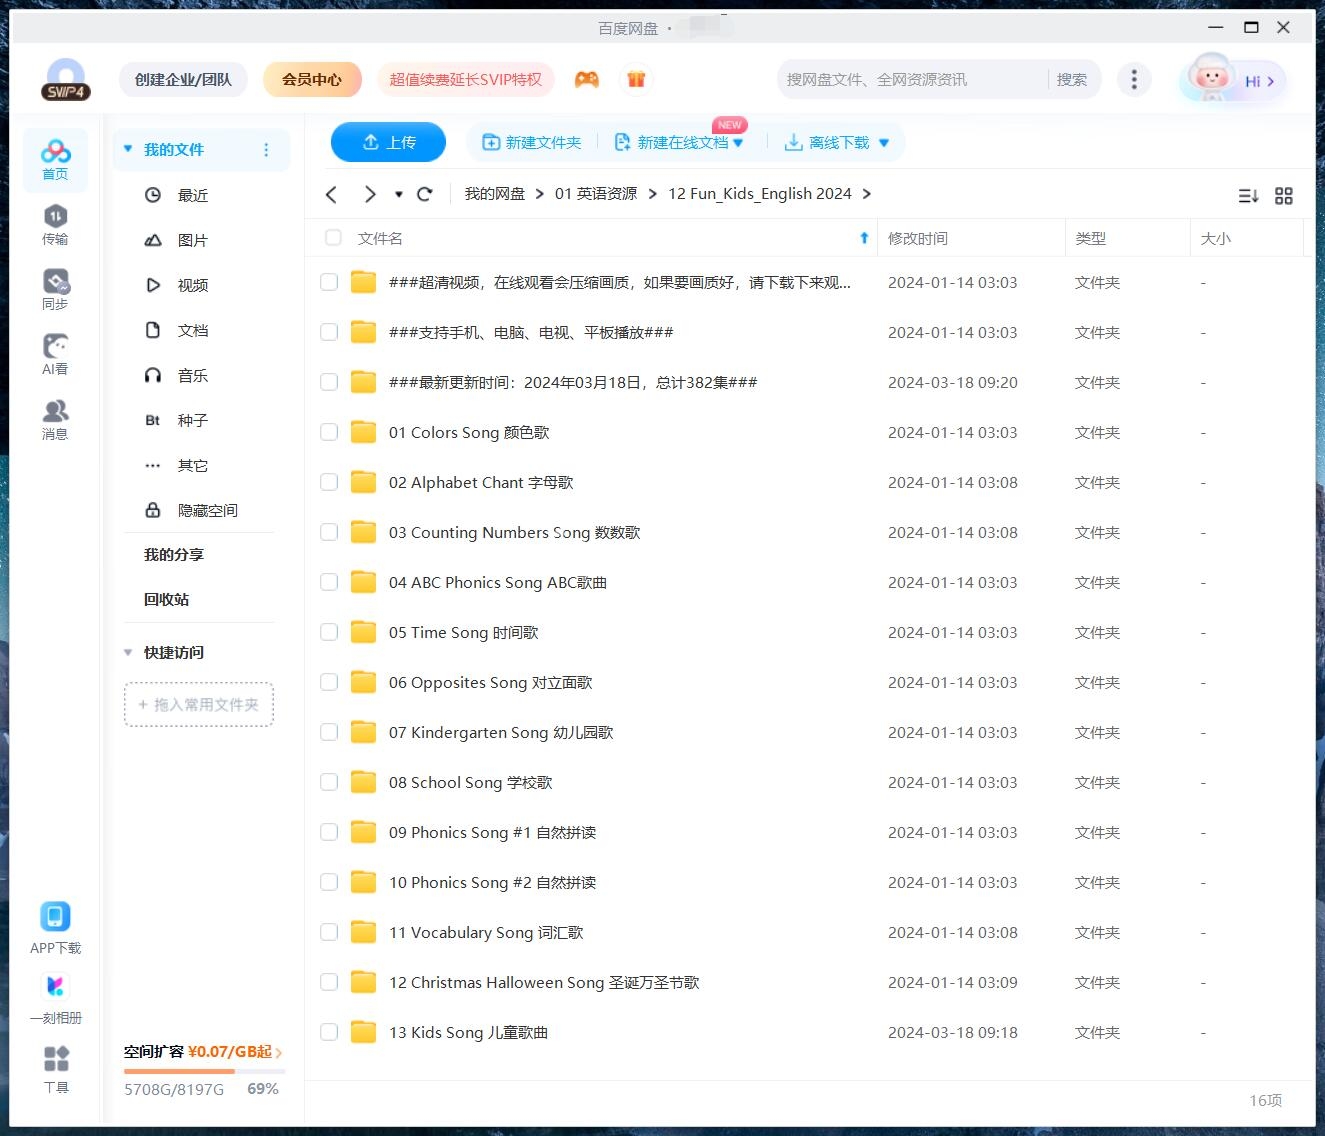
Task: Select 音乐 category
Action: point(193,375)
